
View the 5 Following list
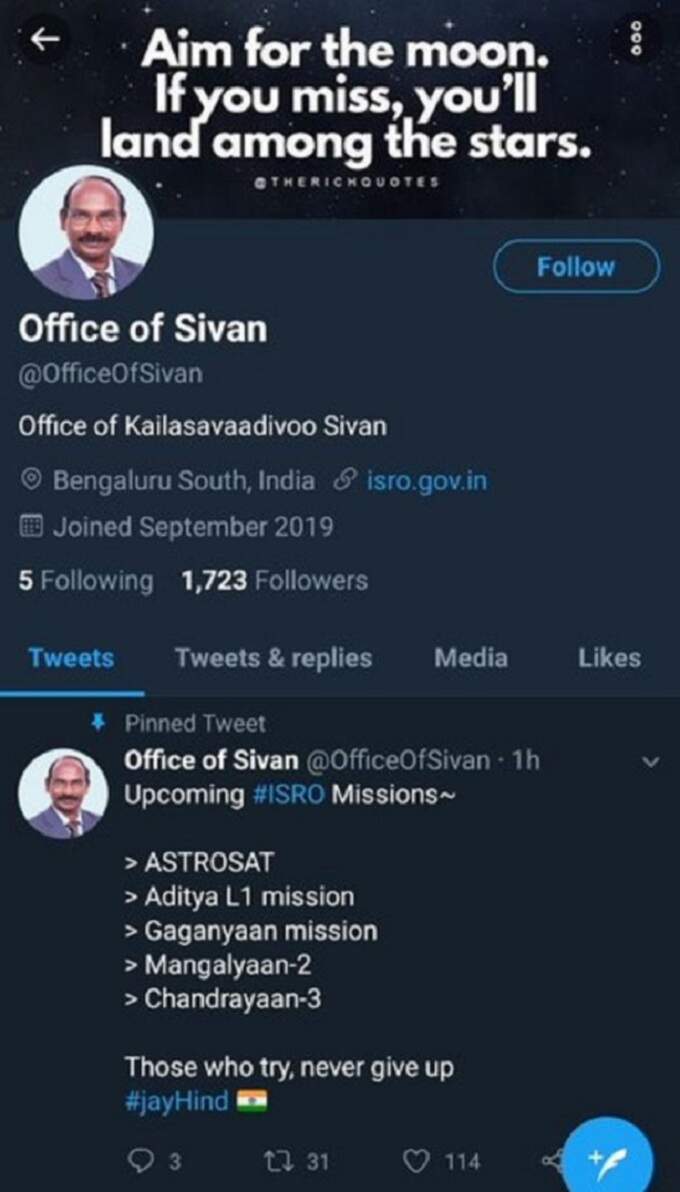coord(86,581)
